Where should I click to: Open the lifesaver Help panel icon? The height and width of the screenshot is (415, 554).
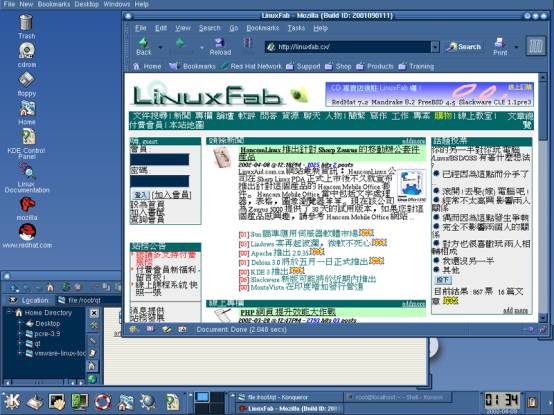pyautogui.click(x=103, y=402)
